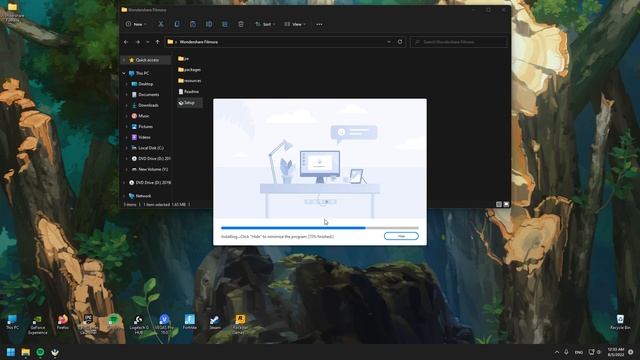Go back with the Back arrow
The height and width of the screenshot is (360, 640).
click(126, 42)
